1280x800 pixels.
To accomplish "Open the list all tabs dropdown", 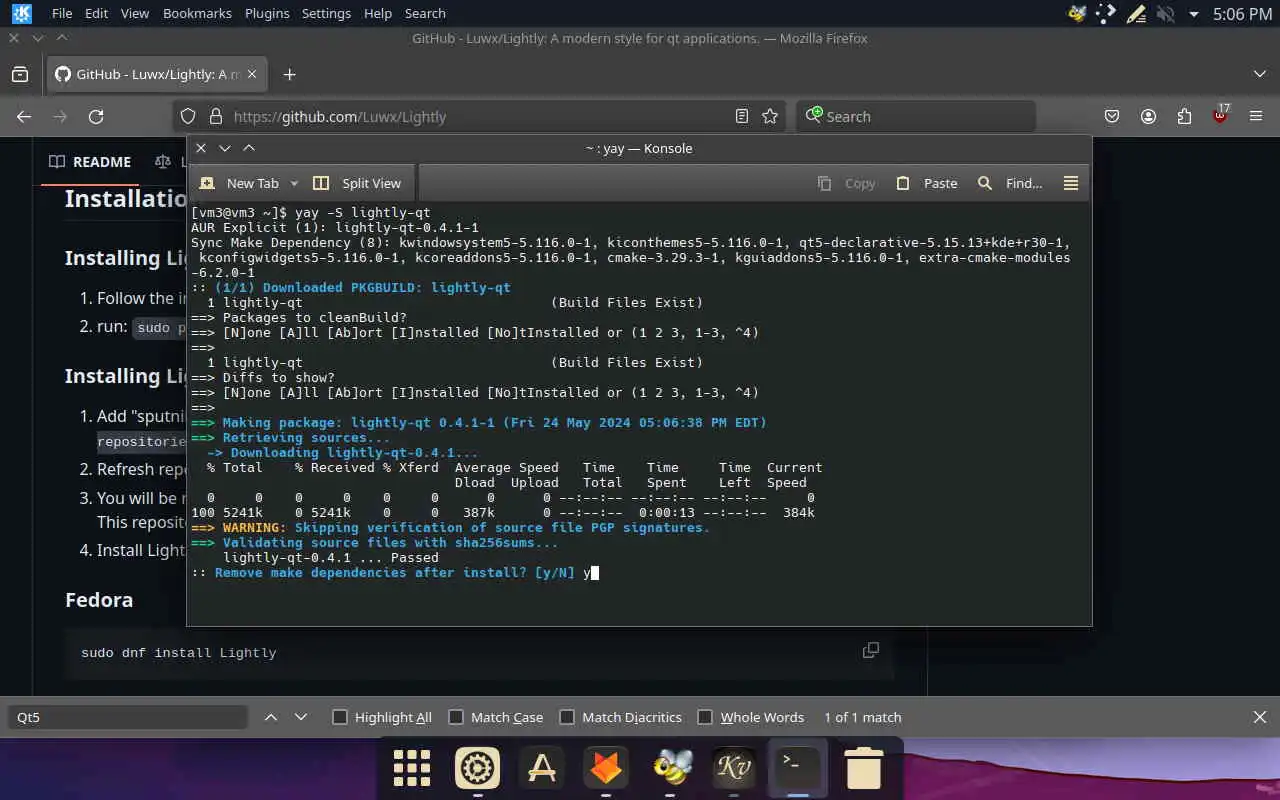I will pyautogui.click(x=1260, y=74).
